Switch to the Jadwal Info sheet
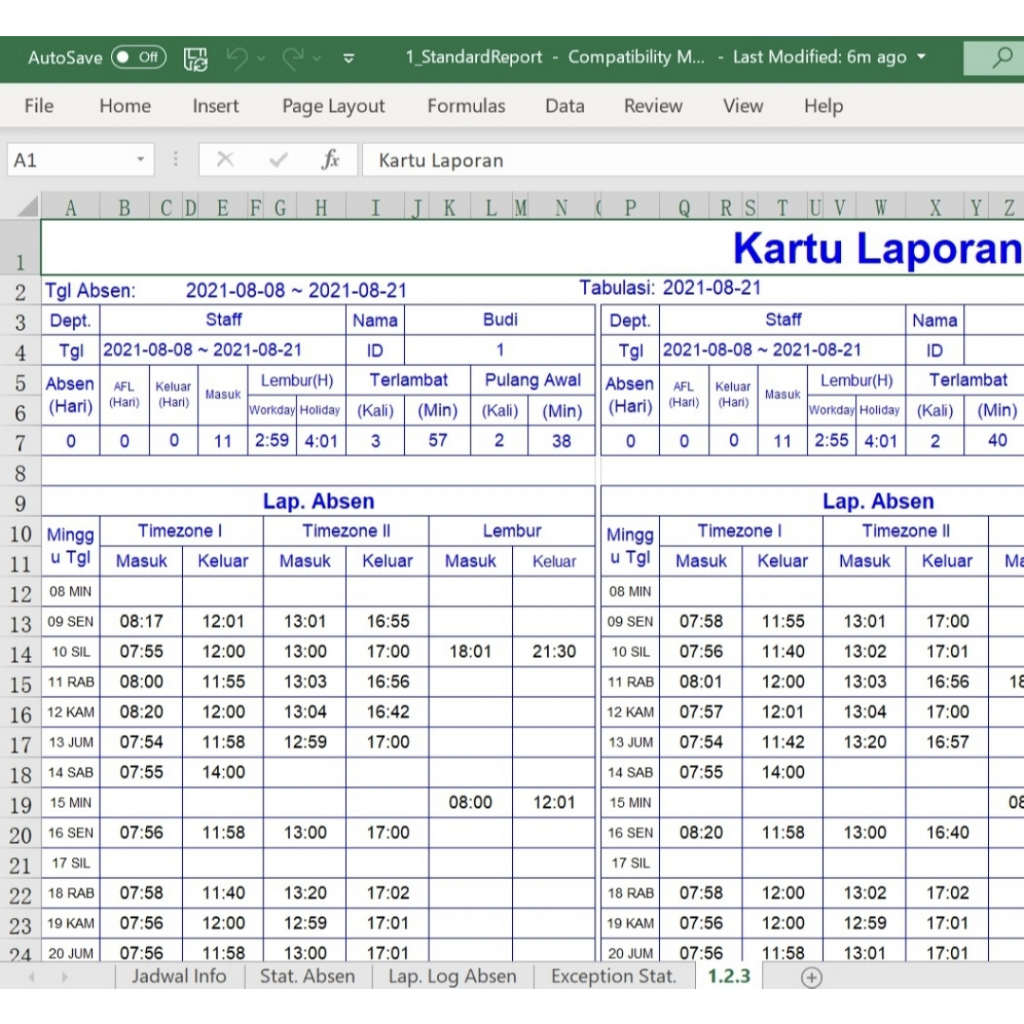 click(x=179, y=977)
